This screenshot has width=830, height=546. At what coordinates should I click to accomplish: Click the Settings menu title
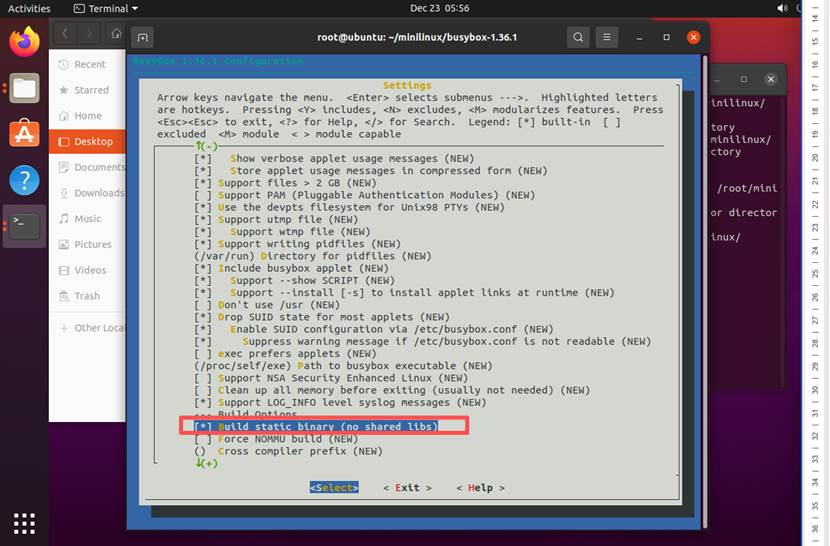(x=407, y=85)
